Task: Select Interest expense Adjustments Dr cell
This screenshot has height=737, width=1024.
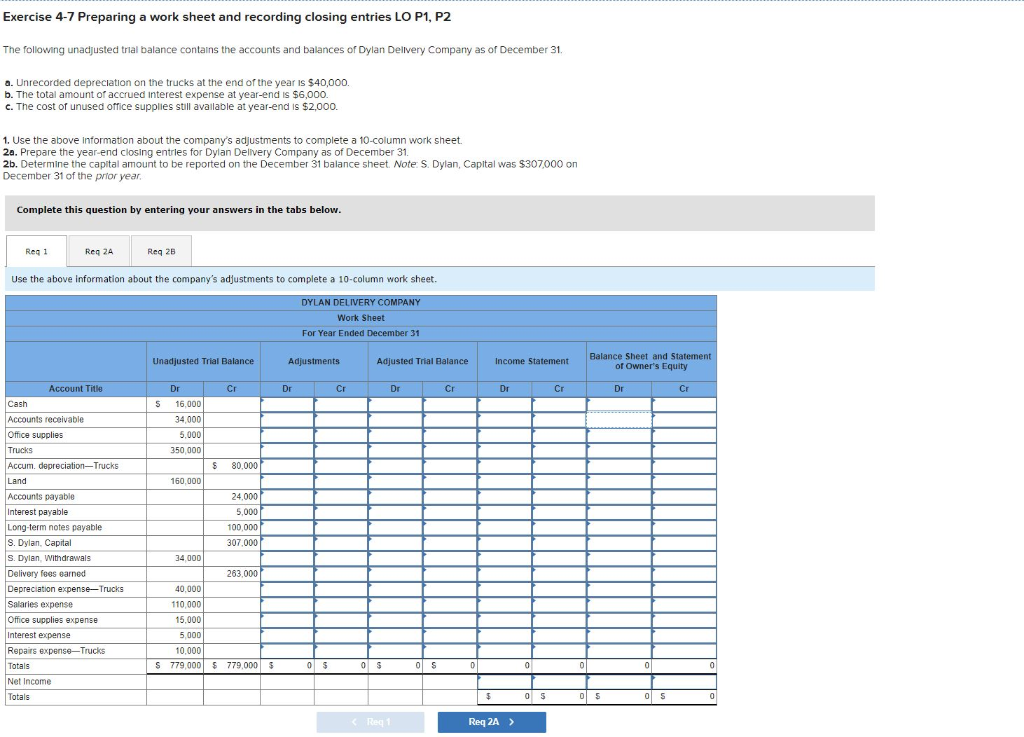Action: 287,635
